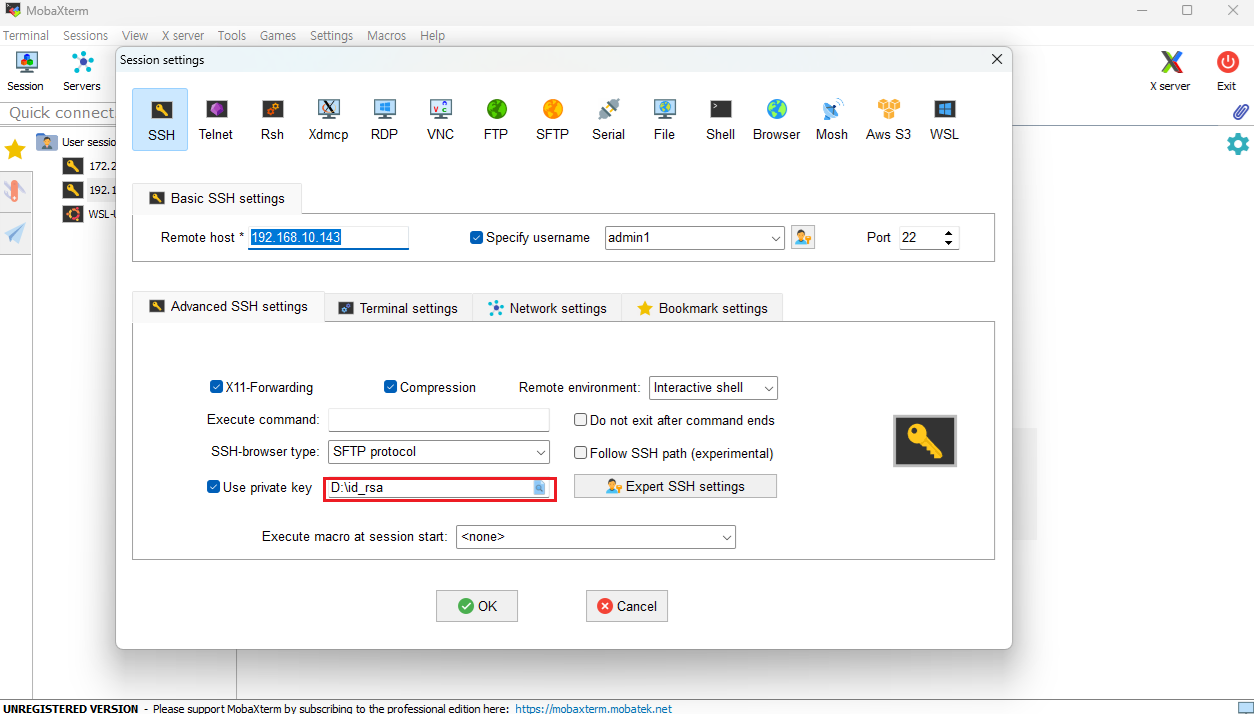Open the Games menu
The height and width of the screenshot is (714, 1254).
[278, 35]
